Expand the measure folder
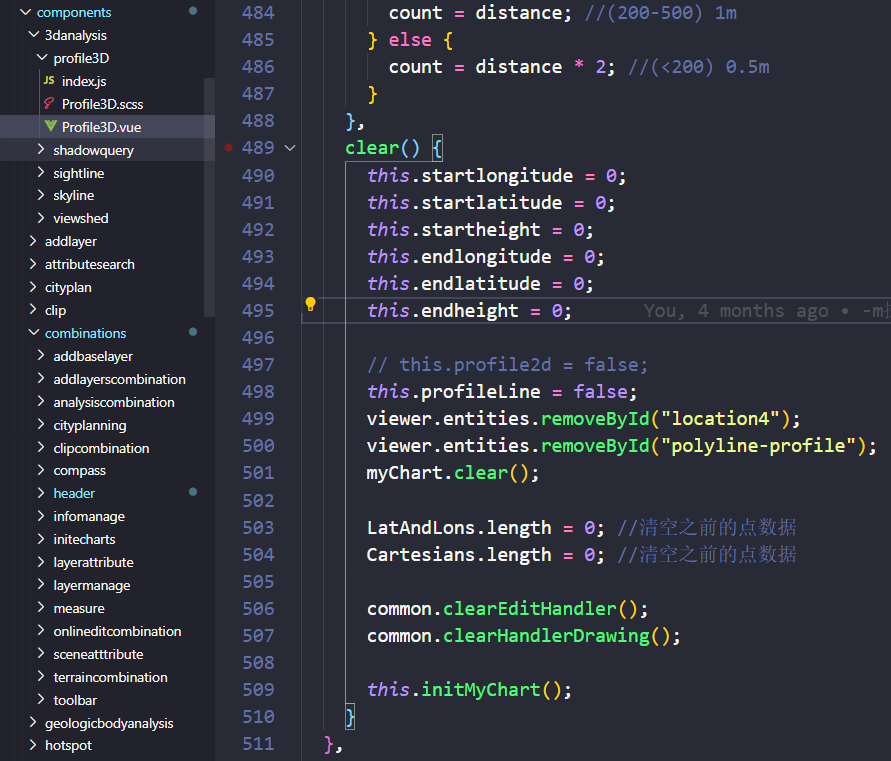 click(x=41, y=608)
